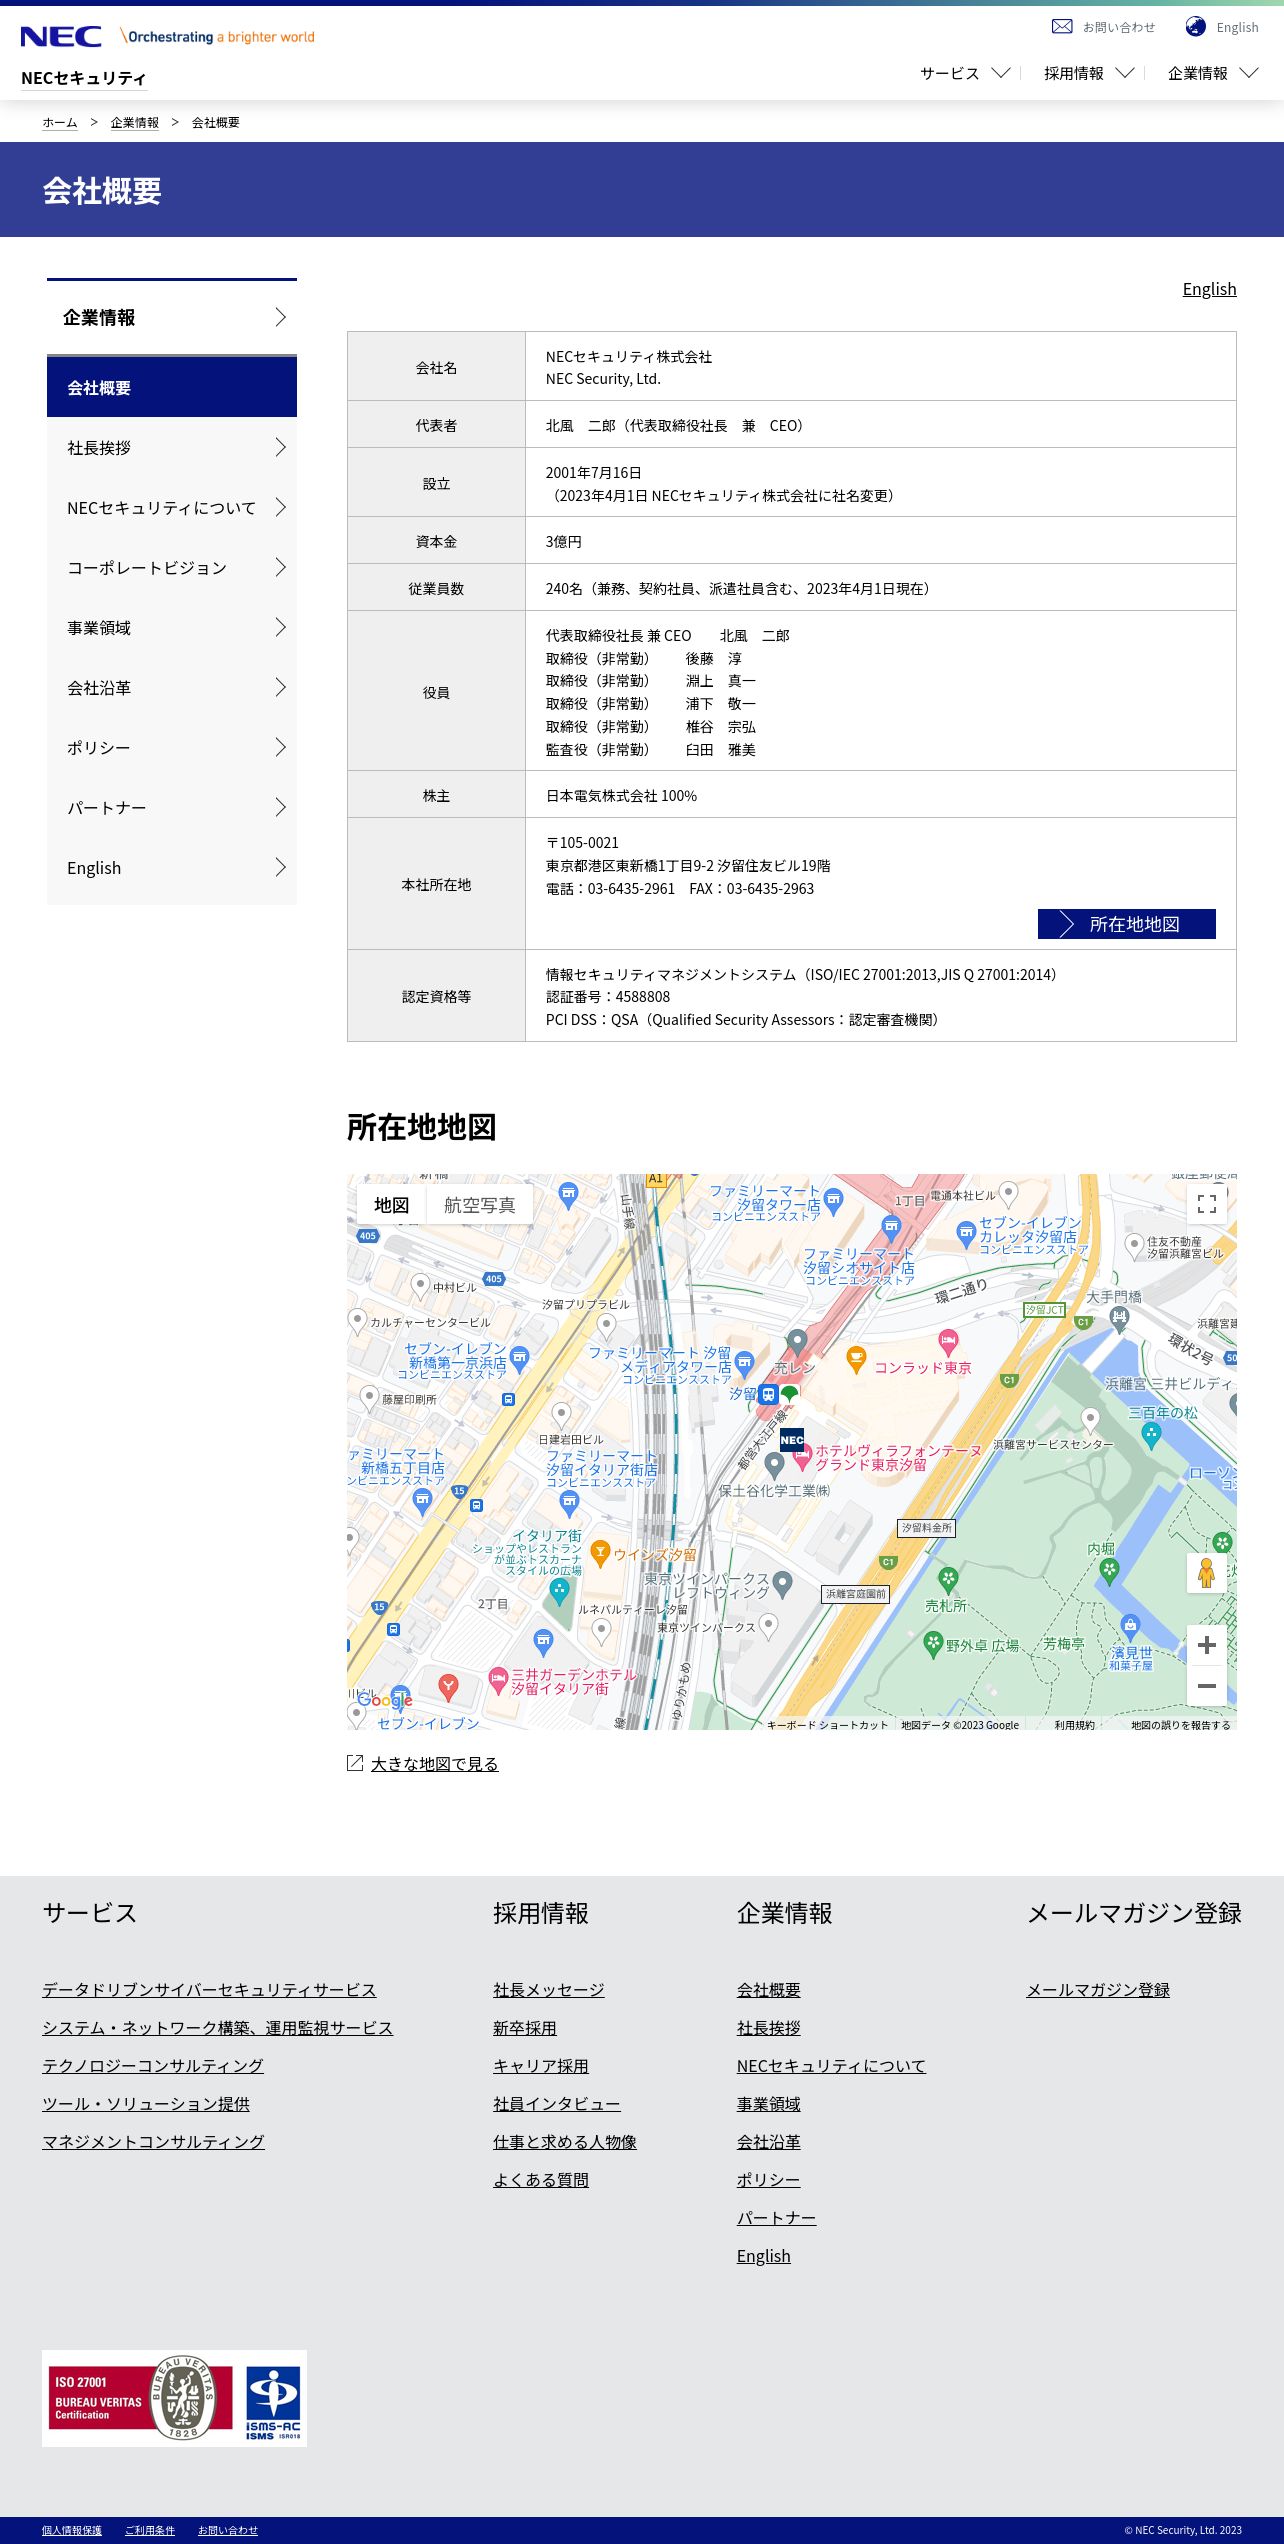
Task: Select 会社概要 active sidebar item
Action: pos(172,387)
